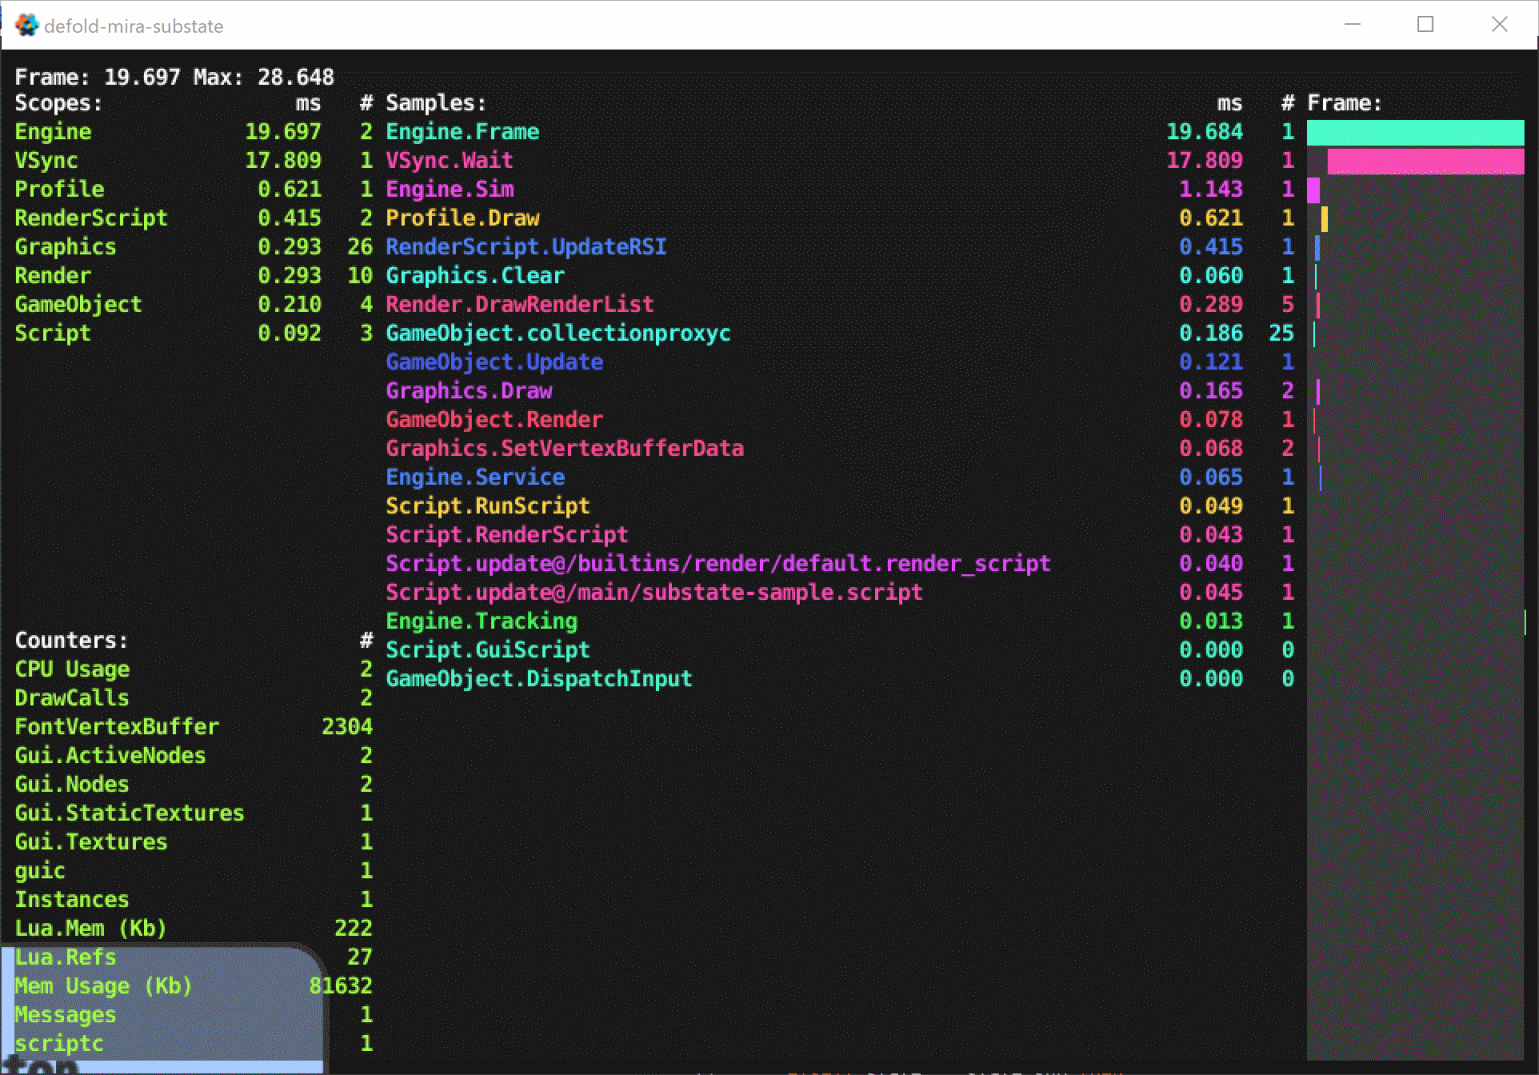Click the Counters: header

[x=71, y=640]
